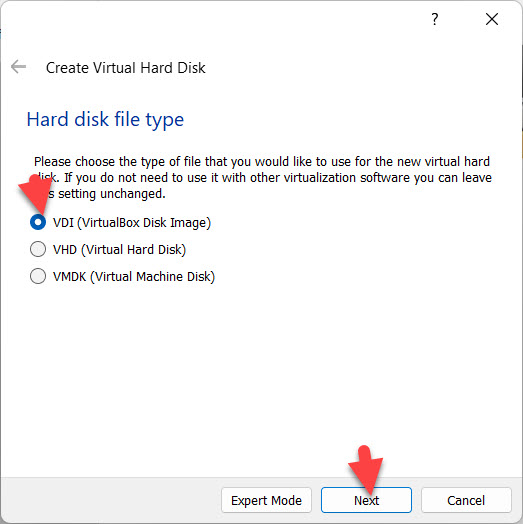The width and height of the screenshot is (523, 524).
Task: Select the VDI radio button
Action: click(38, 222)
